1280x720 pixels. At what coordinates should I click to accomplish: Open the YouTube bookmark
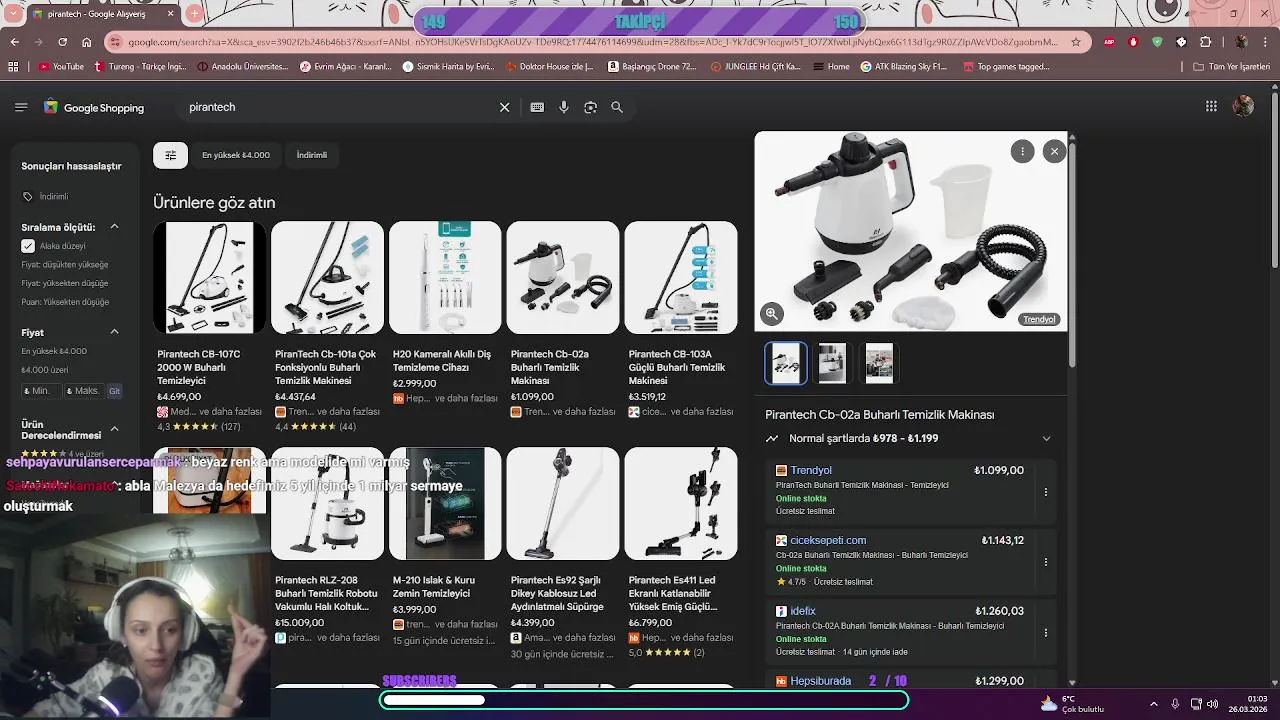click(x=61, y=67)
